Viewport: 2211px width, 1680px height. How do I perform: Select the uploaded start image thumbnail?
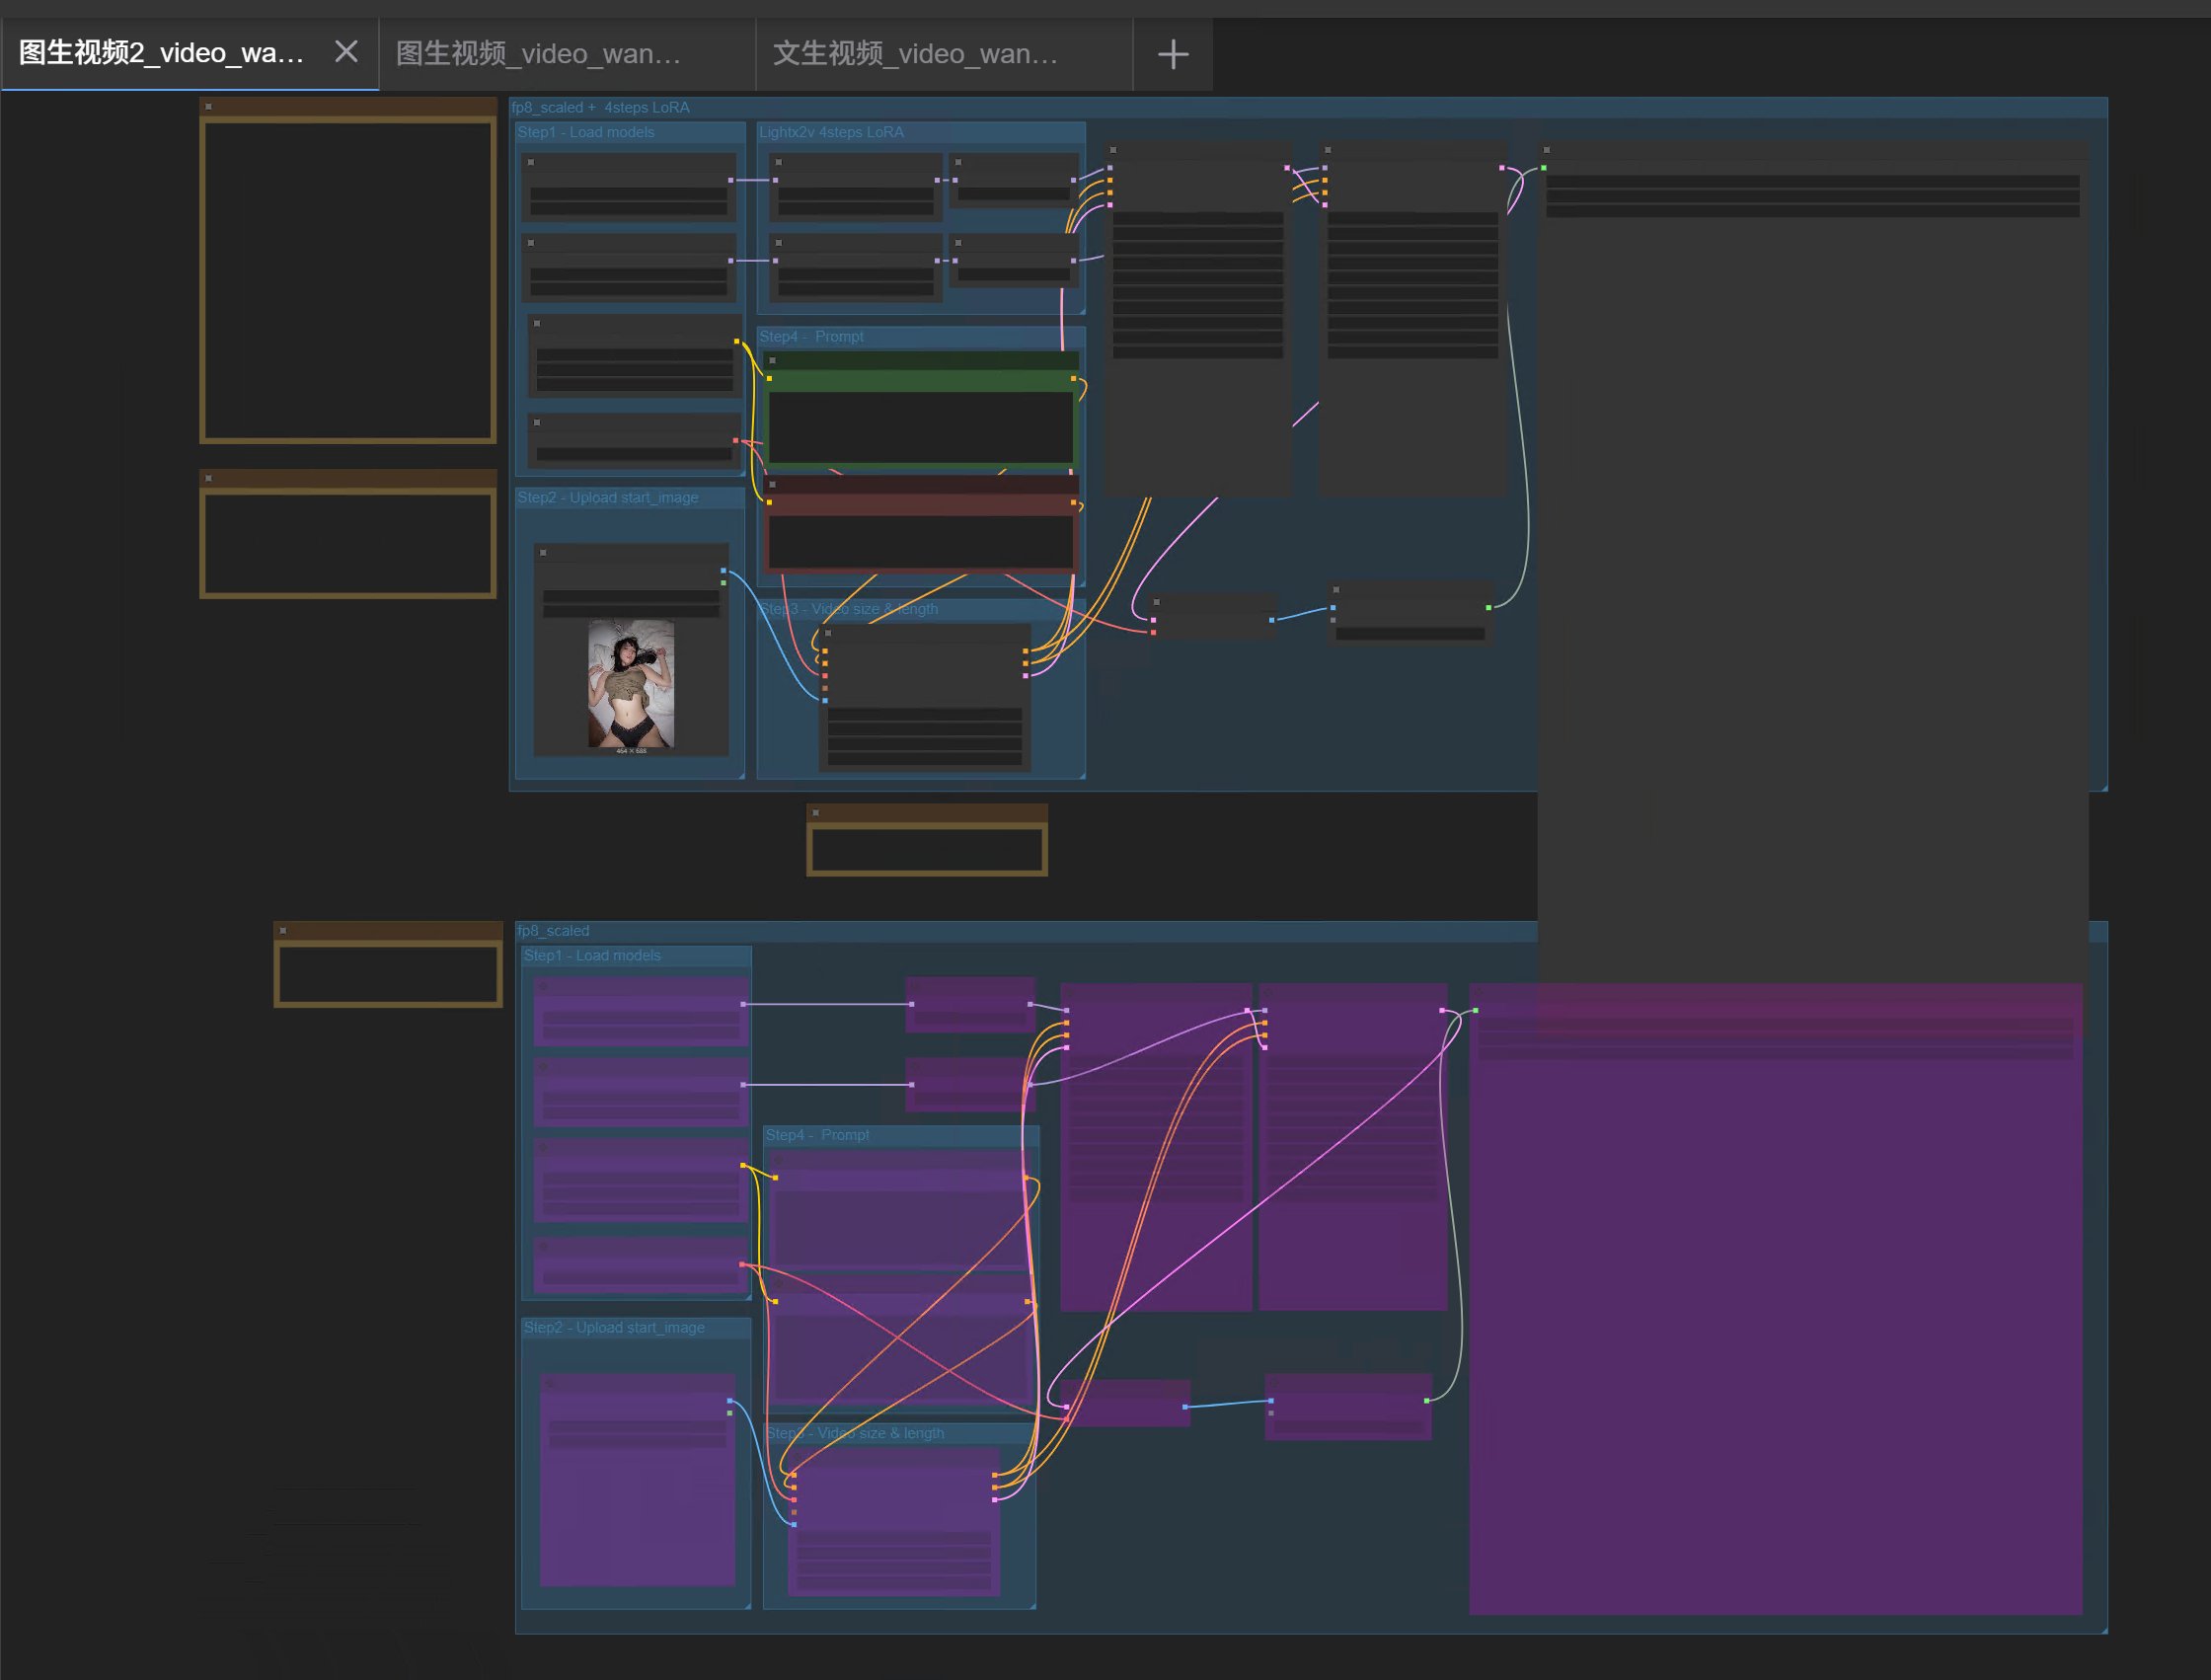(x=631, y=684)
